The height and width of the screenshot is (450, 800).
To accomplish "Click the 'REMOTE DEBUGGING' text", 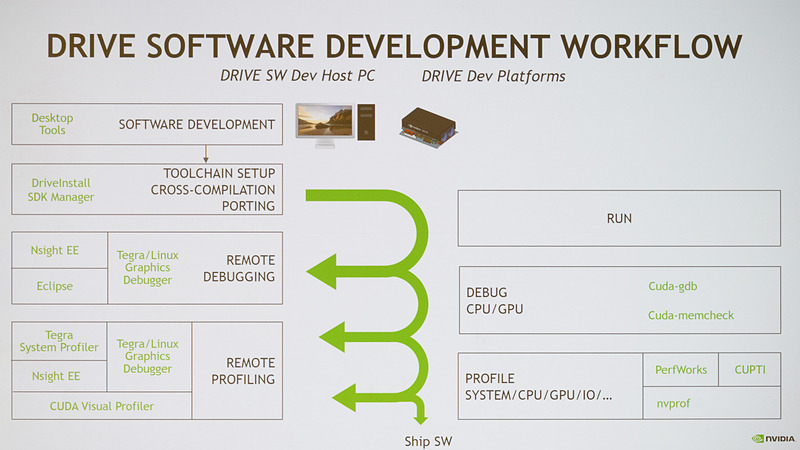I will pyautogui.click(x=239, y=268).
